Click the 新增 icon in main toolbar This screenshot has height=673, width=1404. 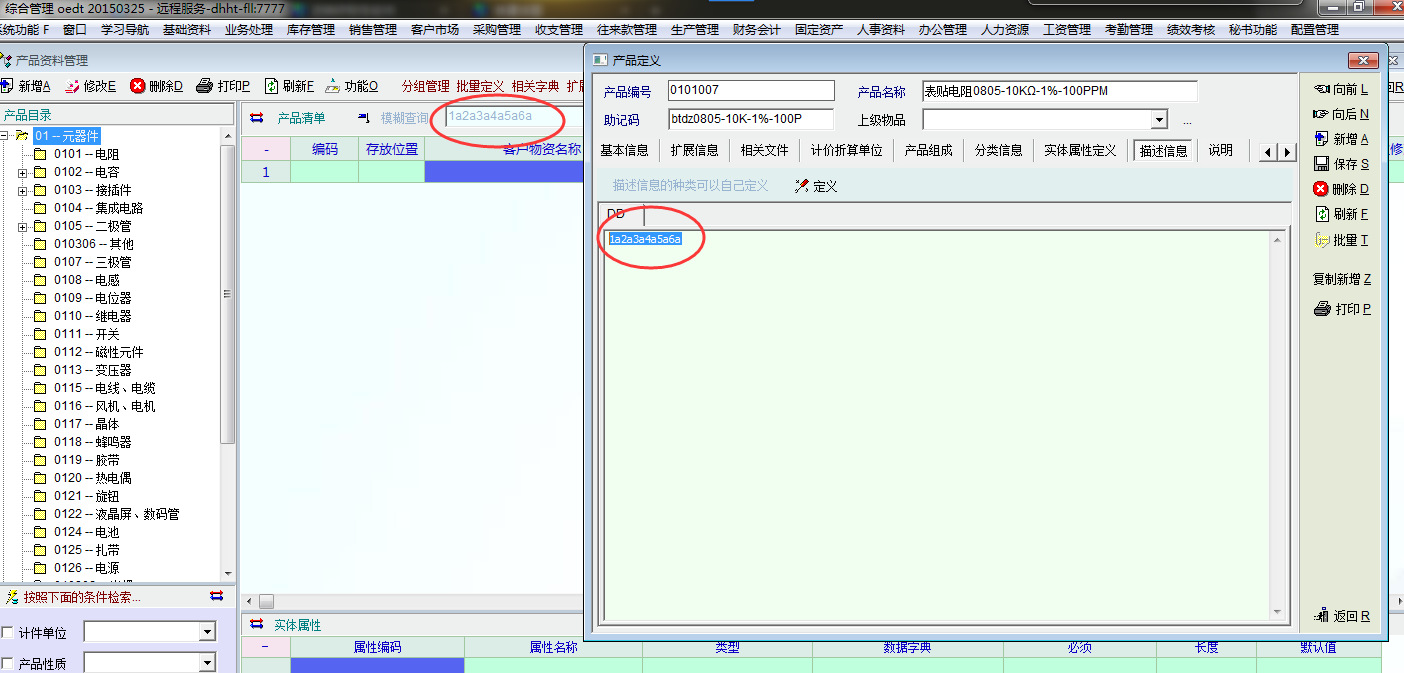click(x=7, y=86)
